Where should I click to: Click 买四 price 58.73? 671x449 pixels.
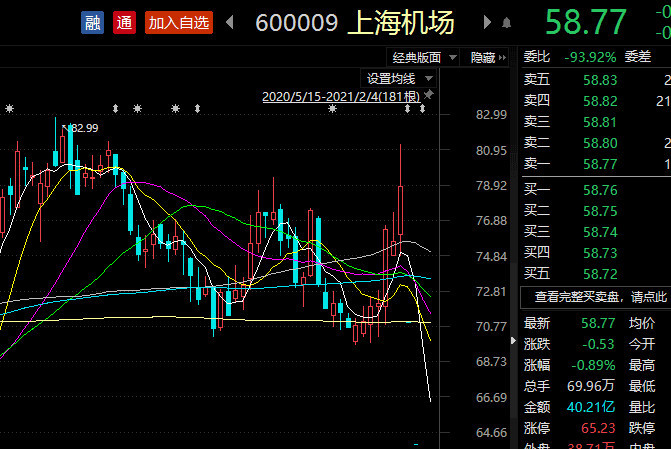[600, 253]
